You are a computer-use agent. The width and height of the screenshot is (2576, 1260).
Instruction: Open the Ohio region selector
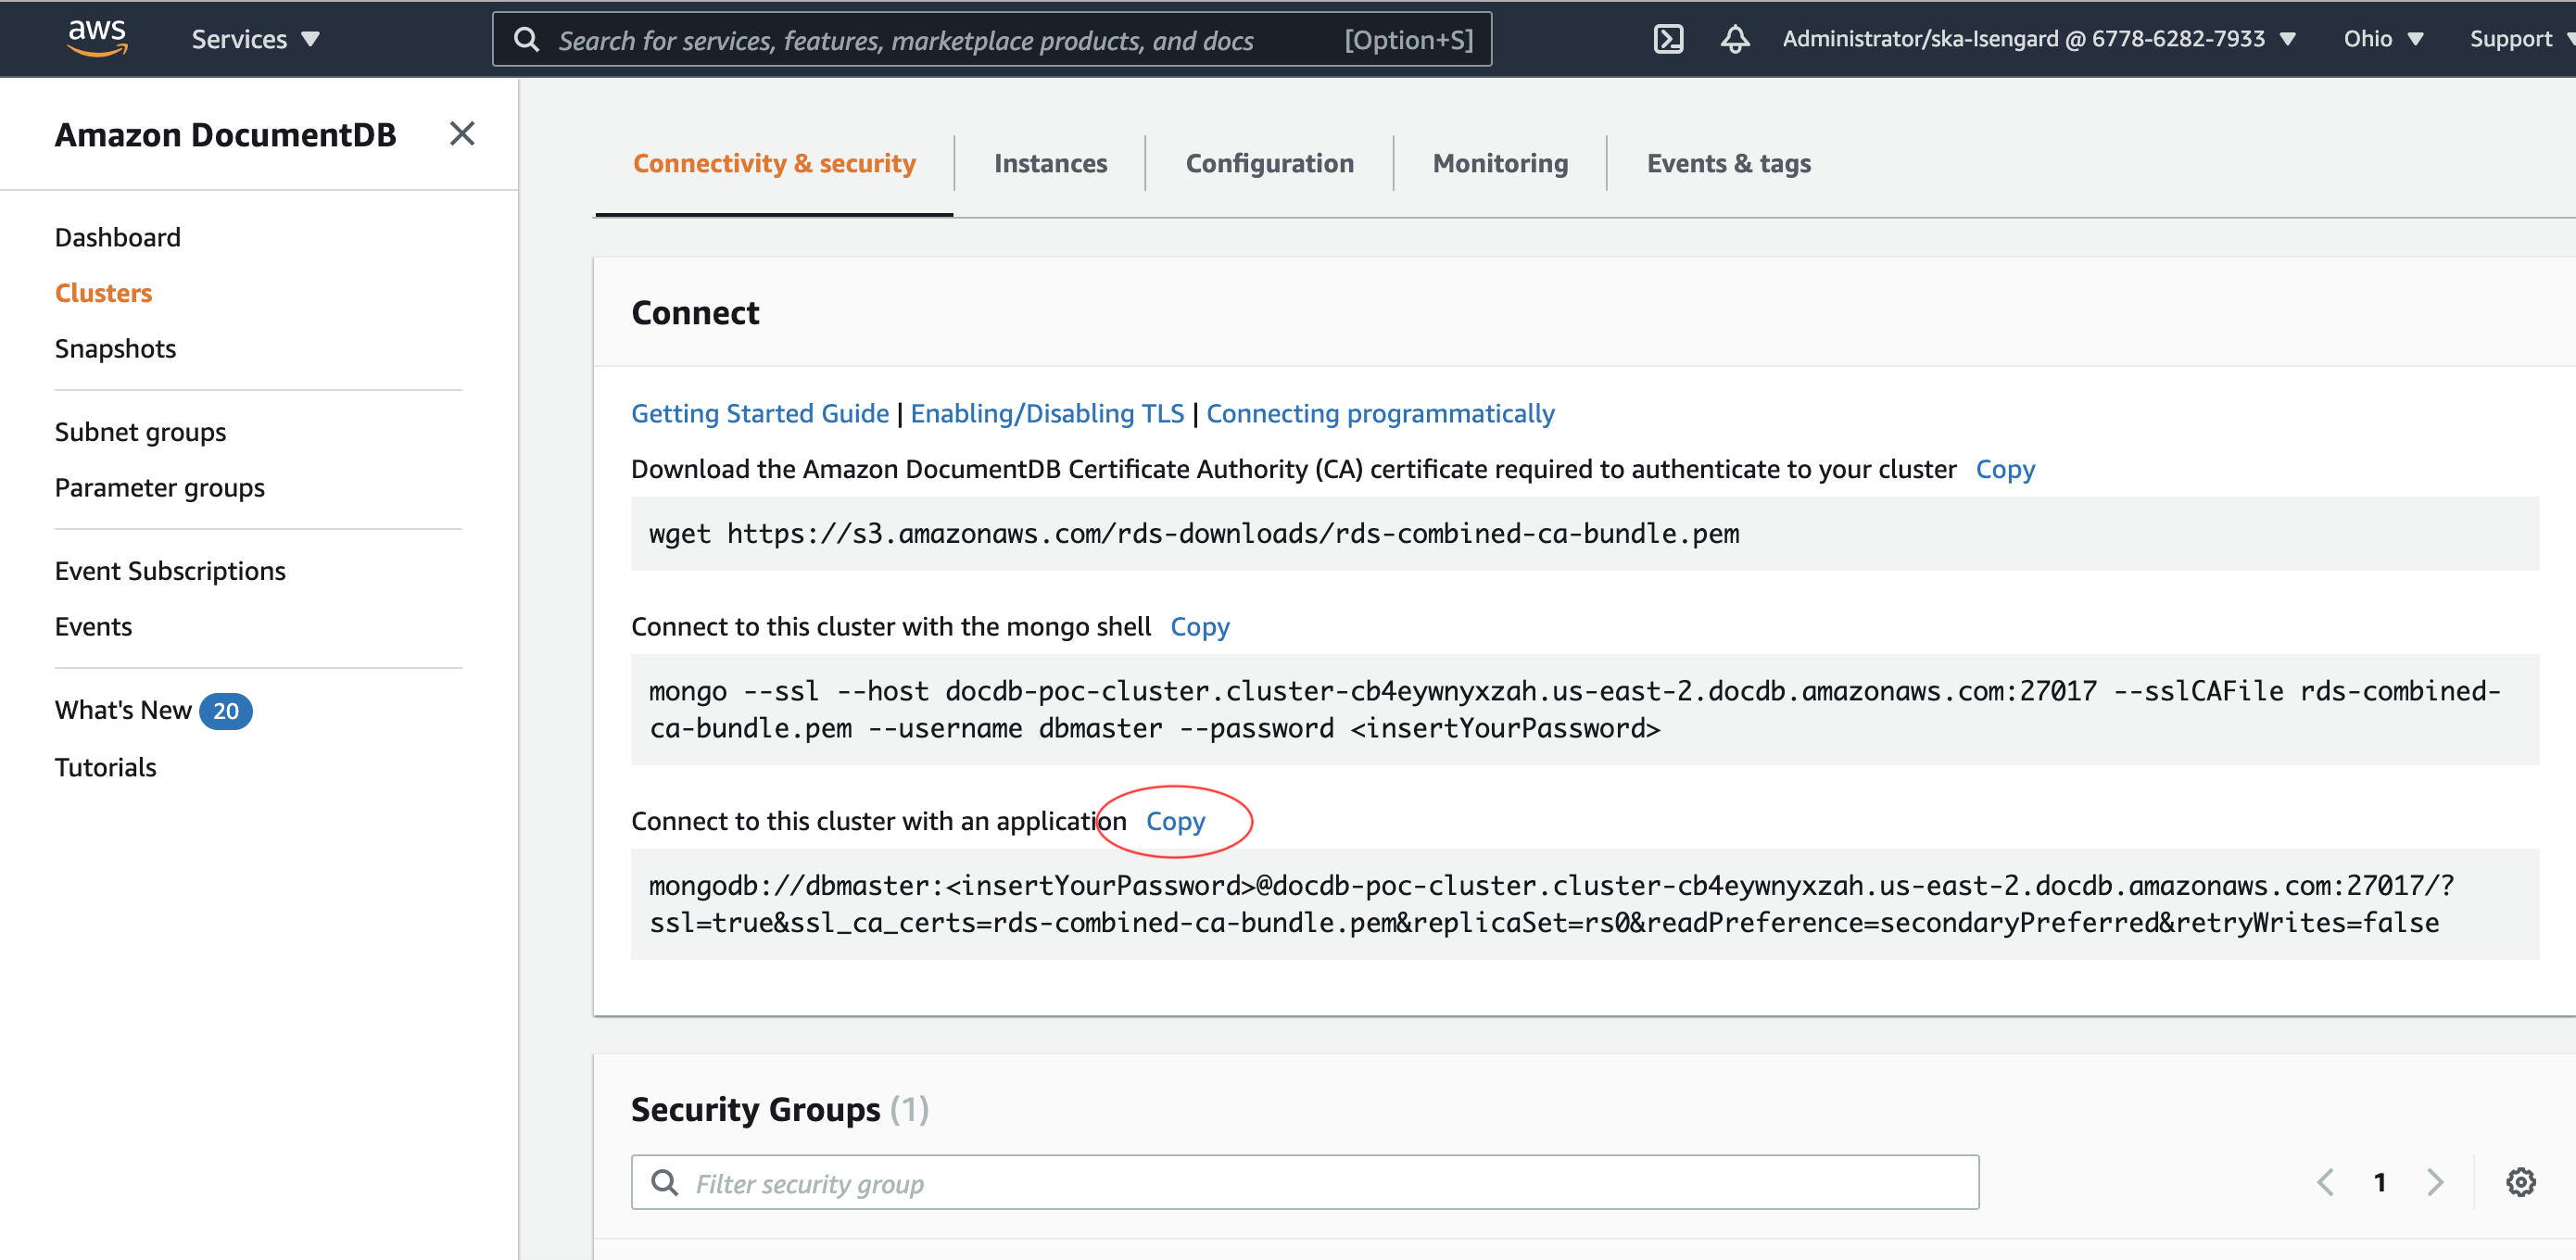pos(2383,39)
